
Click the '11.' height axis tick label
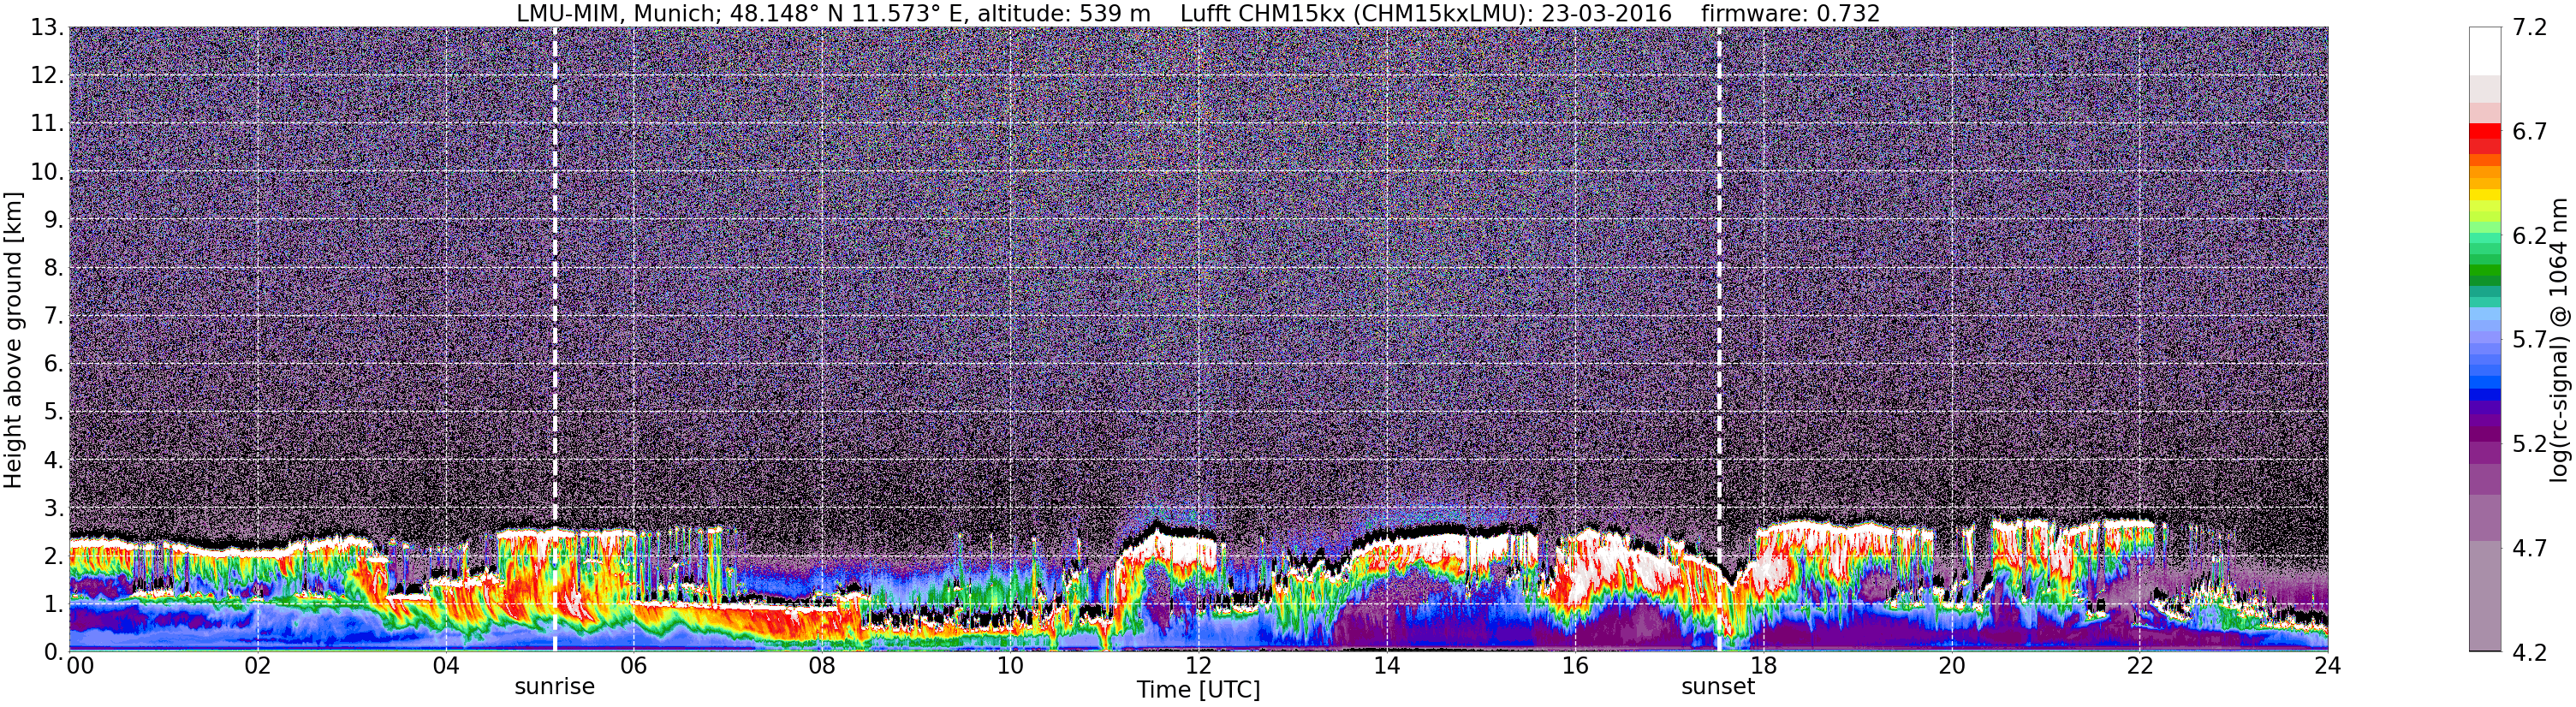tap(47, 123)
